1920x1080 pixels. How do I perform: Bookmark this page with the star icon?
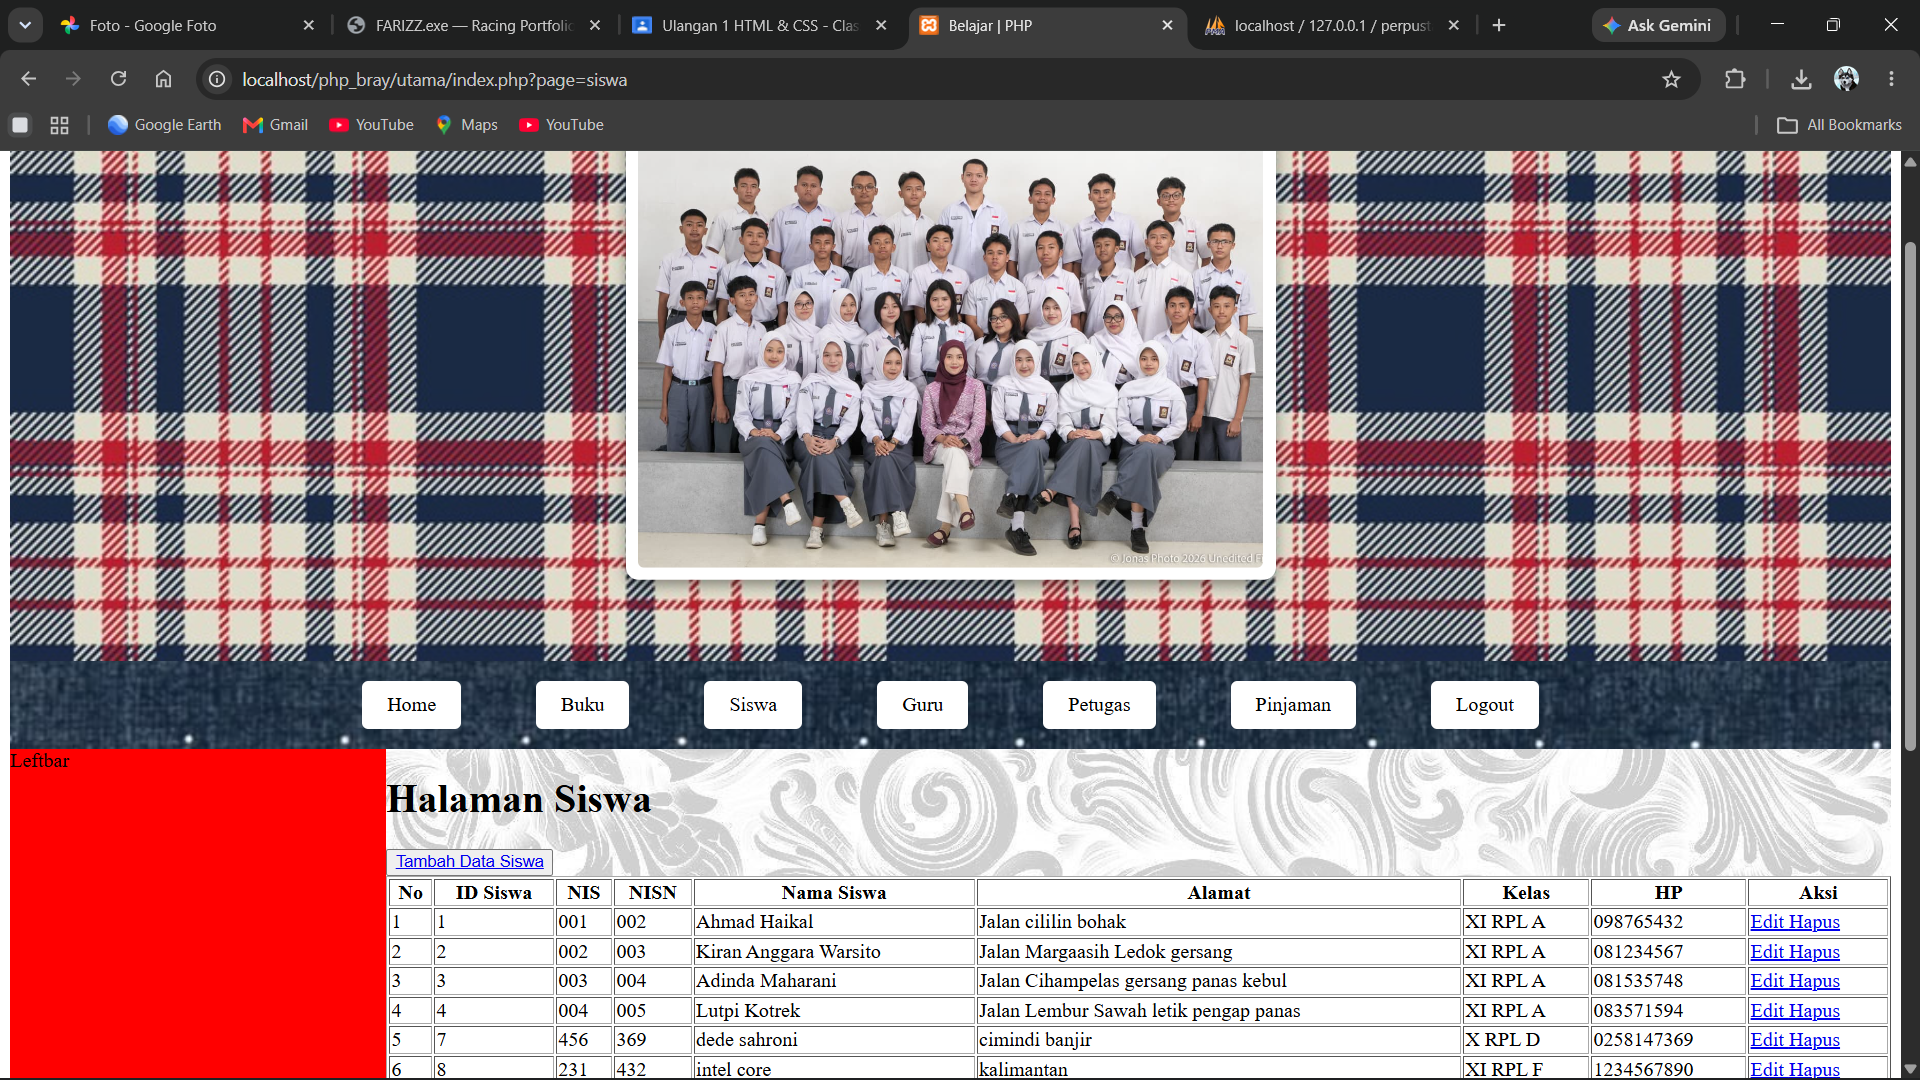1671,79
